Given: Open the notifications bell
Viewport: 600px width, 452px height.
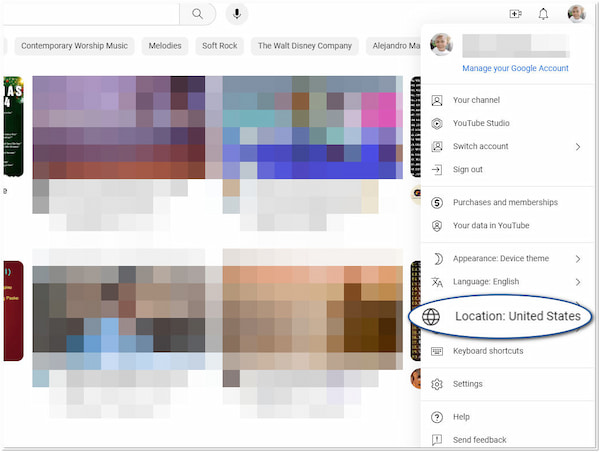Looking at the screenshot, I should [x=543, y=14].
